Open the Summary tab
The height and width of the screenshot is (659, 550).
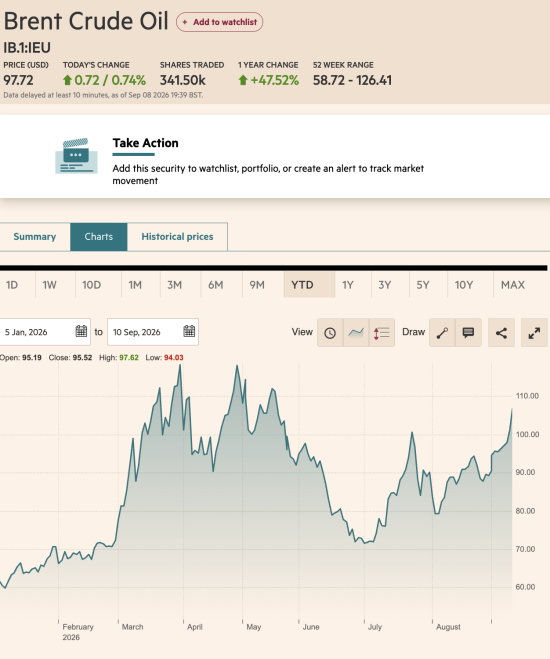tap(34, 237)
